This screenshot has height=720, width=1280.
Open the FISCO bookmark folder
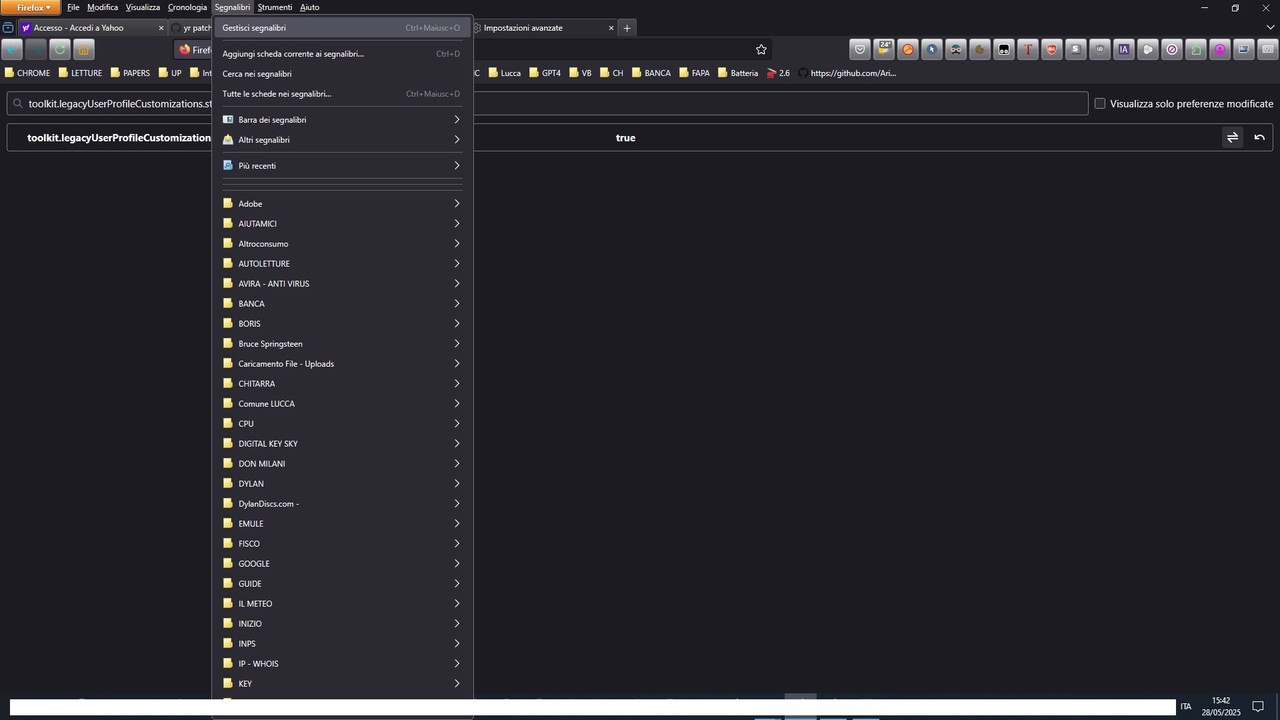tap(342, 543)
